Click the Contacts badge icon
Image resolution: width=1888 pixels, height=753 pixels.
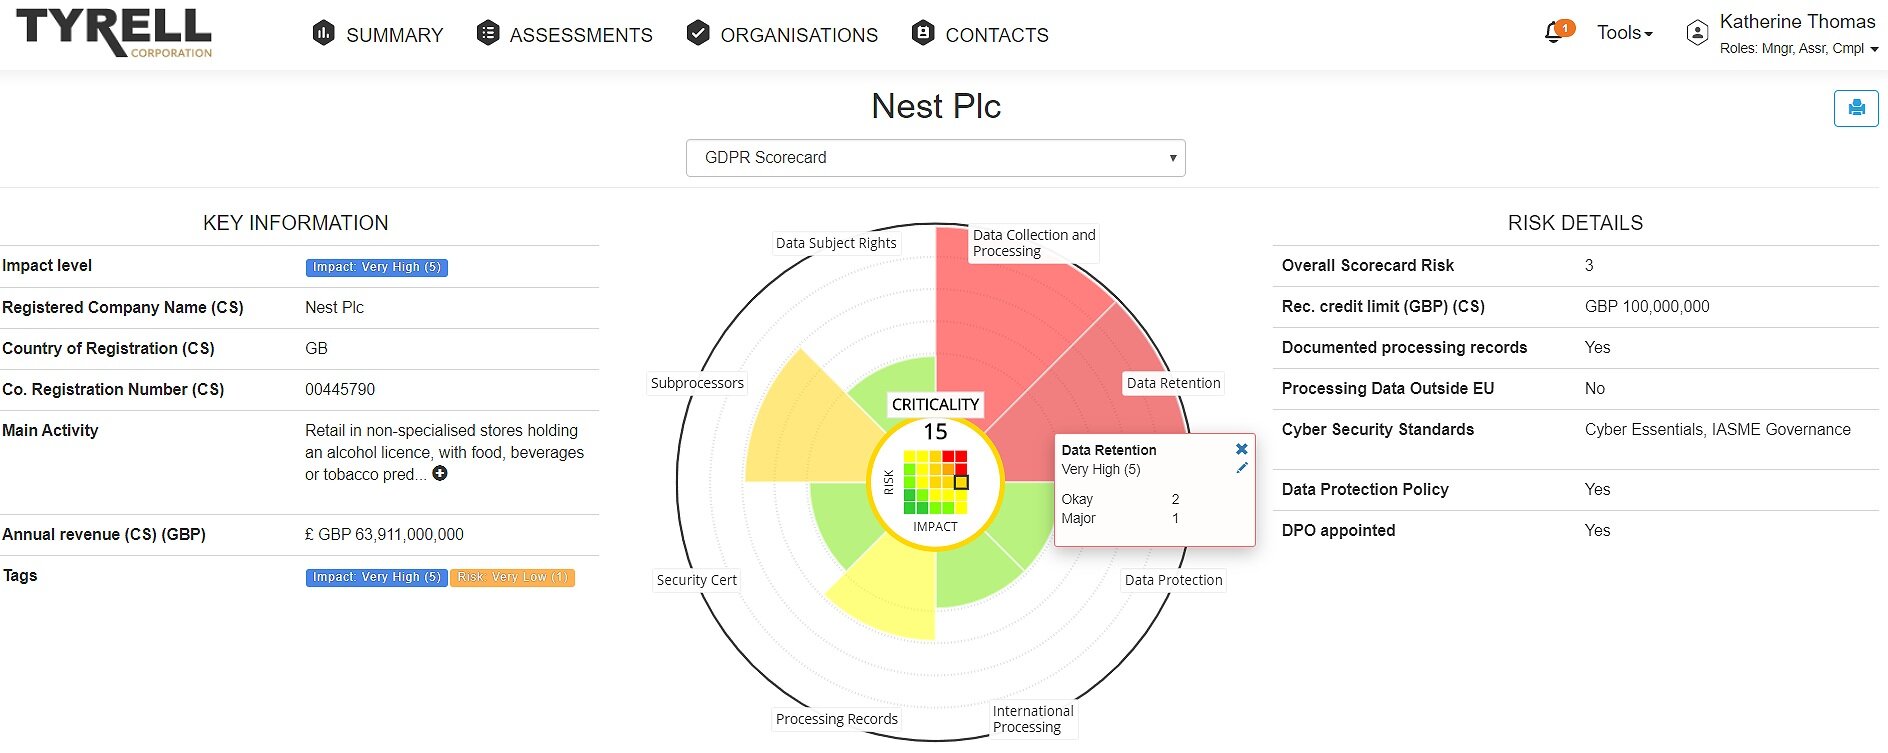(x=923, y=33)
